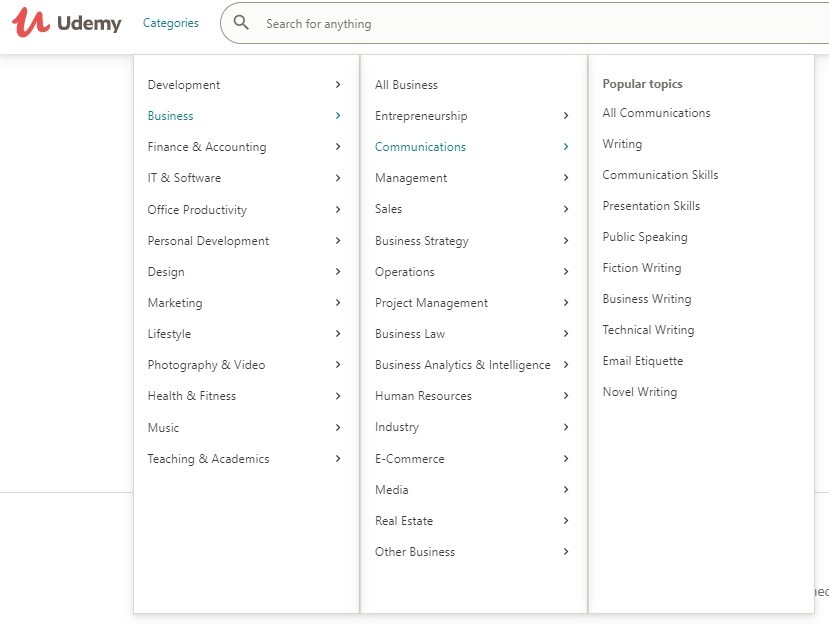This screenshot has height=625, width=829.
Task: Go to All Communications topic
Action: (x=657, y=113)
